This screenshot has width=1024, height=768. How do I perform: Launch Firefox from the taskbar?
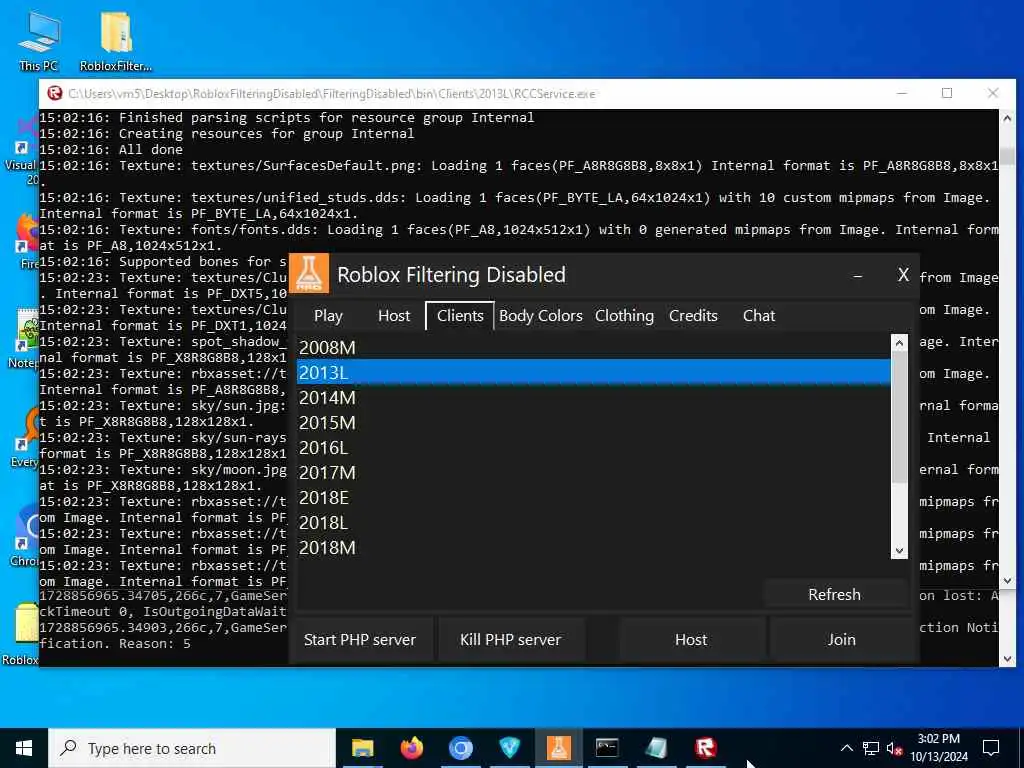(x=411, y=748)
